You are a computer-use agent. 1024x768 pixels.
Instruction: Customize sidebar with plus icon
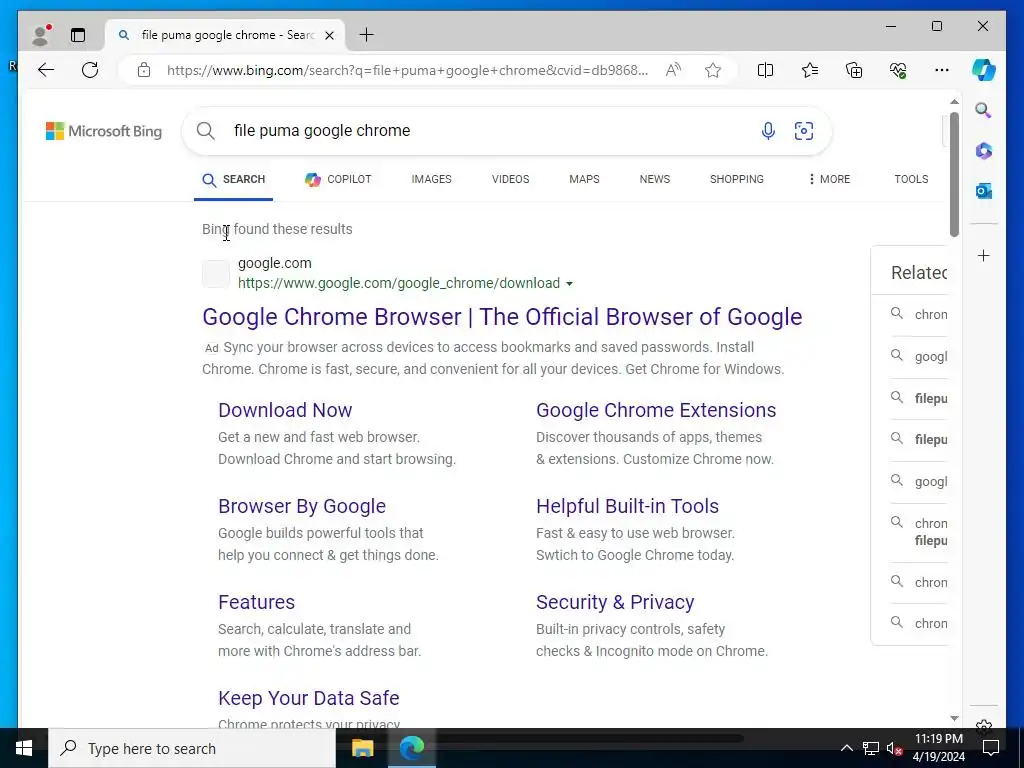(x=984, y=255)
